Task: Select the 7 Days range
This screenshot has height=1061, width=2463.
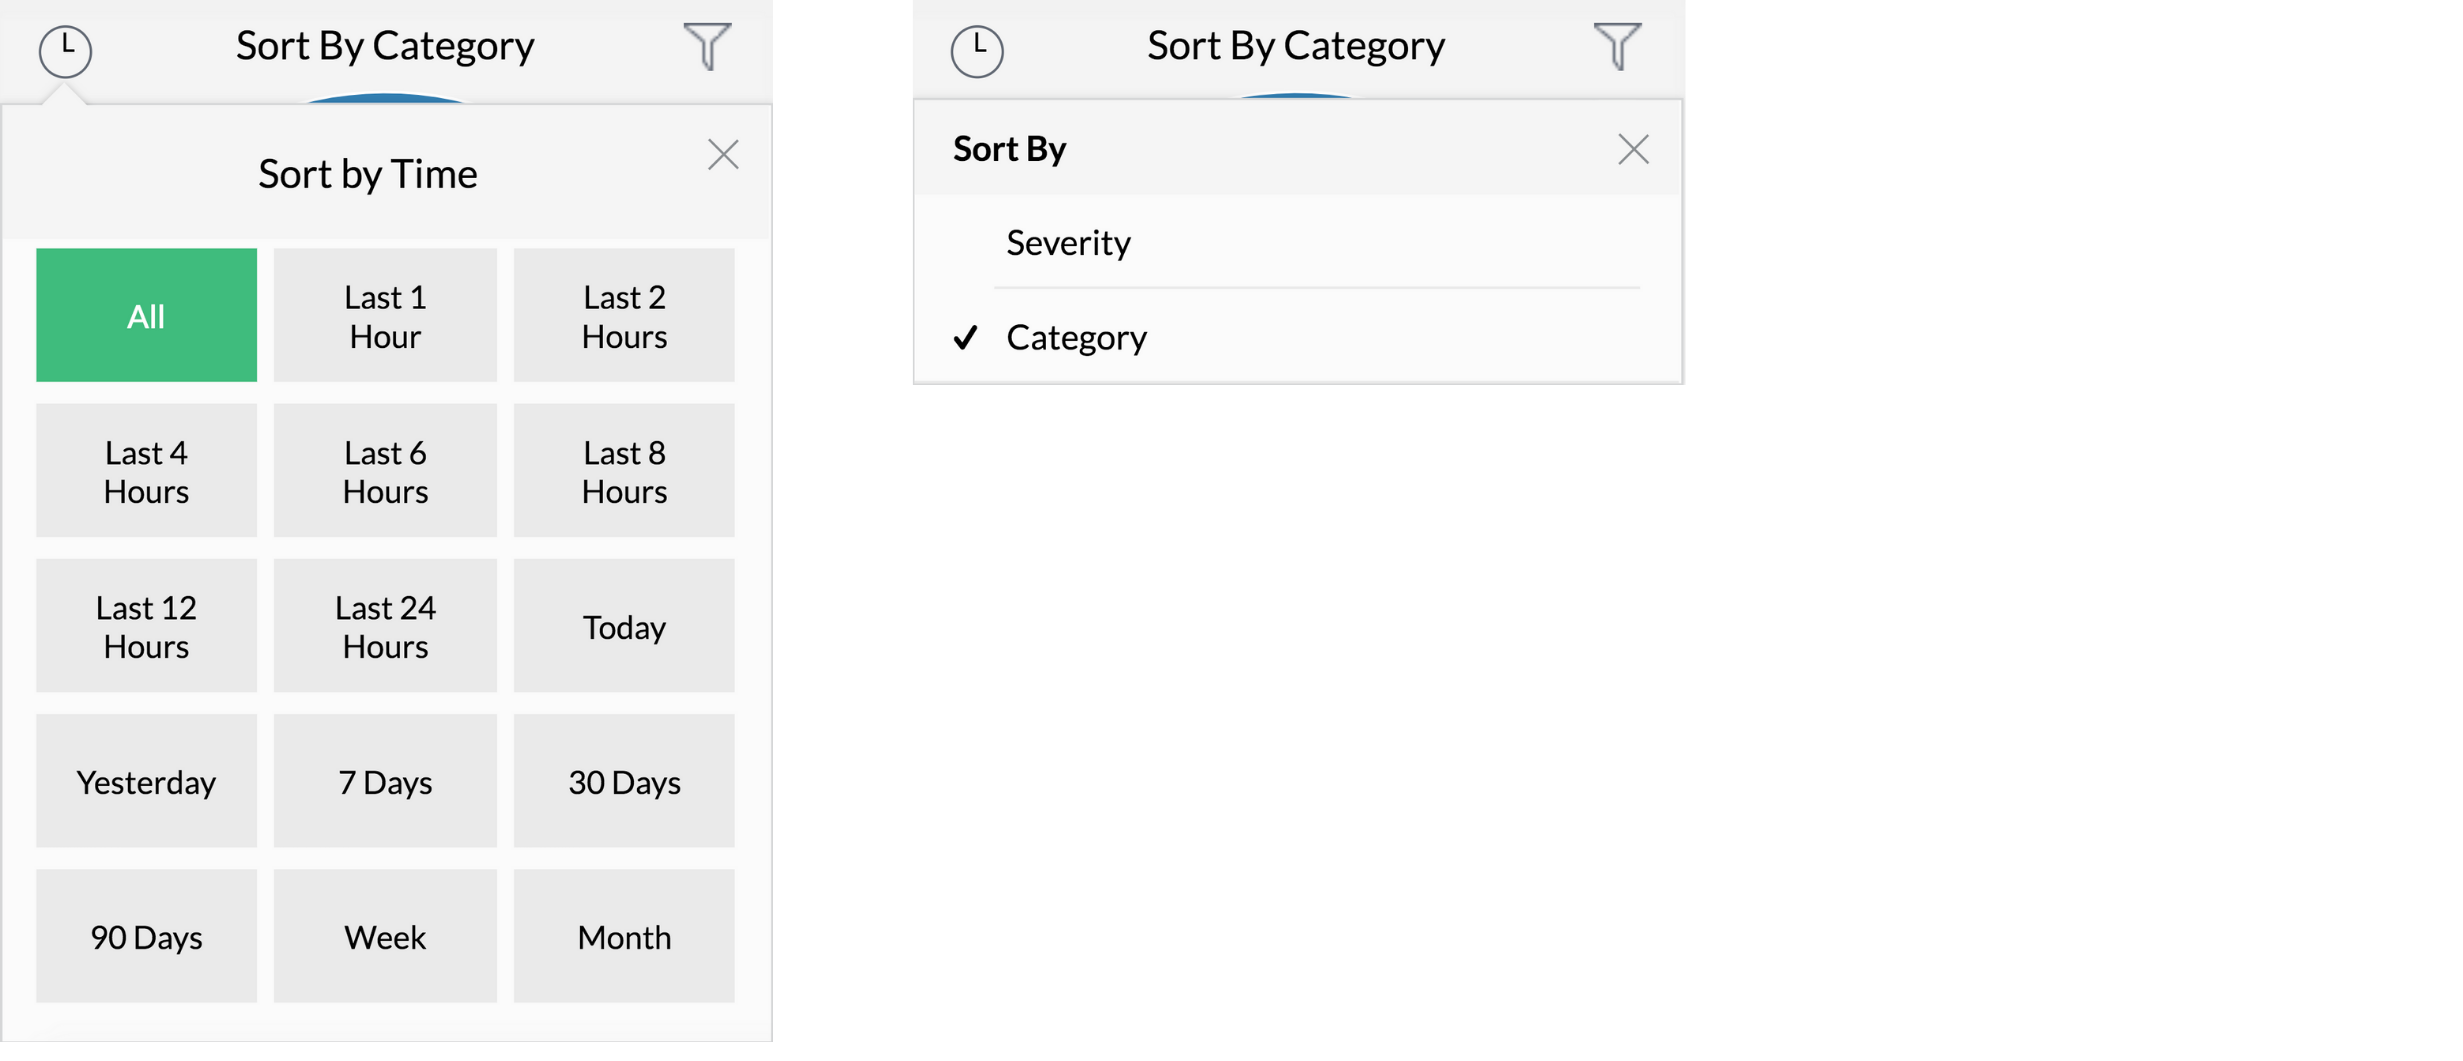Action: tap(385, 781)
